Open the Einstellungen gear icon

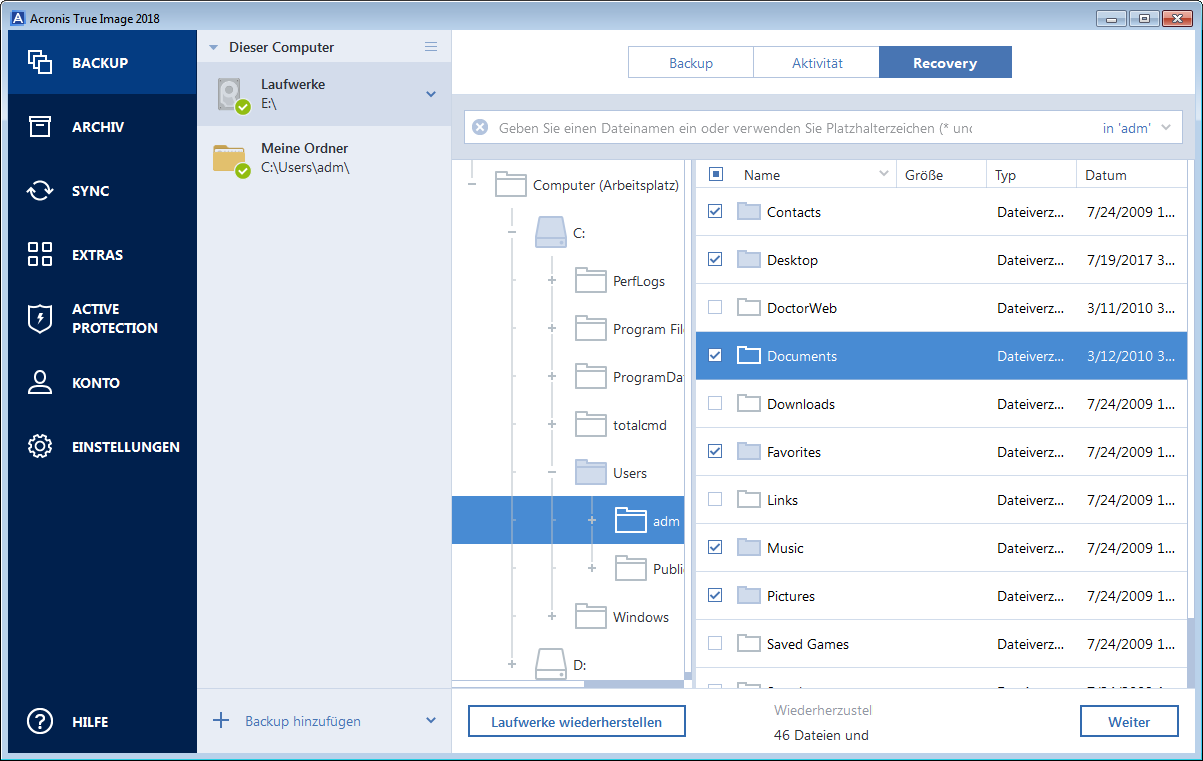click(x=39, y=446)
